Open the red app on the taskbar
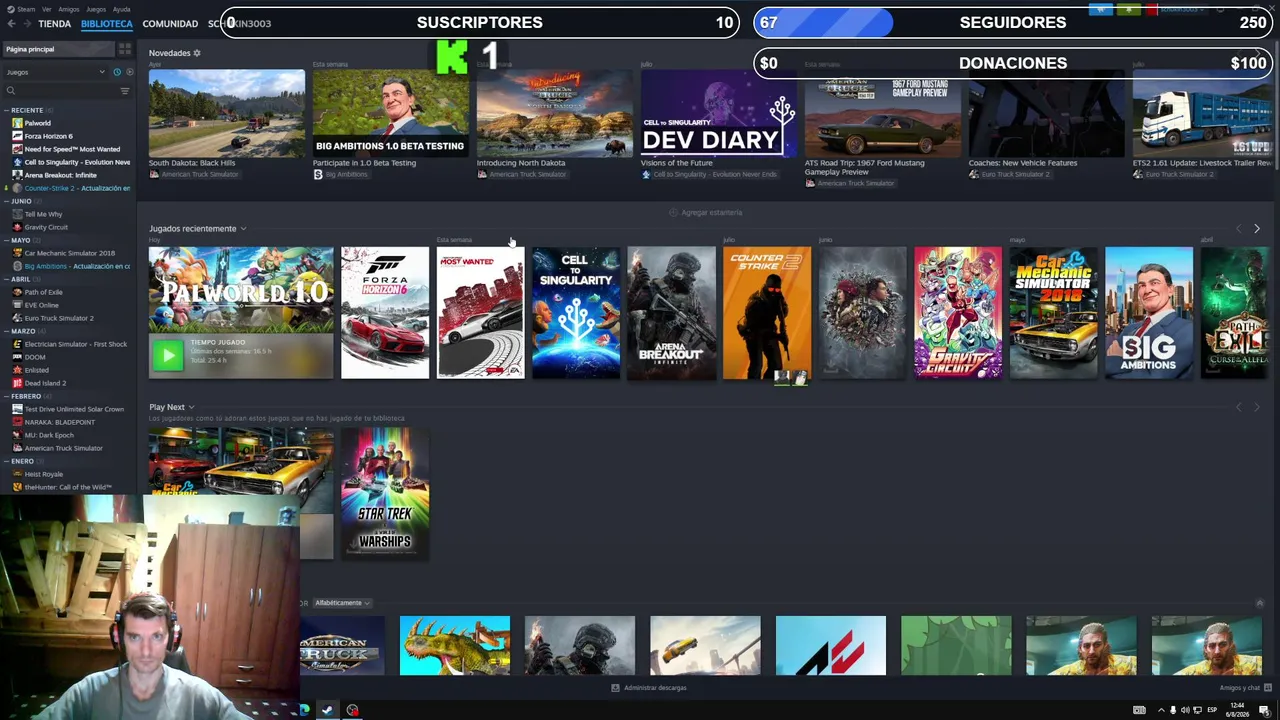 pyautogui.click(x=352, y=710)
